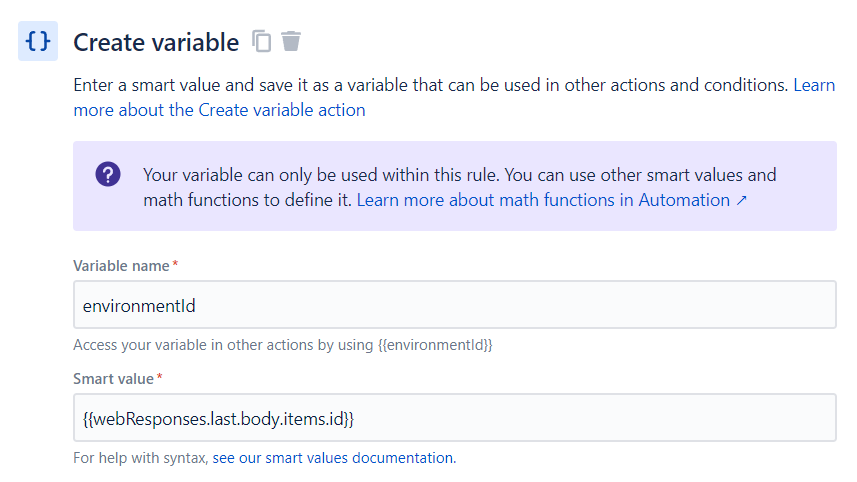Click the red asterisk beside Smart value
The image size is (857, 482).
[x=161, y=377]
